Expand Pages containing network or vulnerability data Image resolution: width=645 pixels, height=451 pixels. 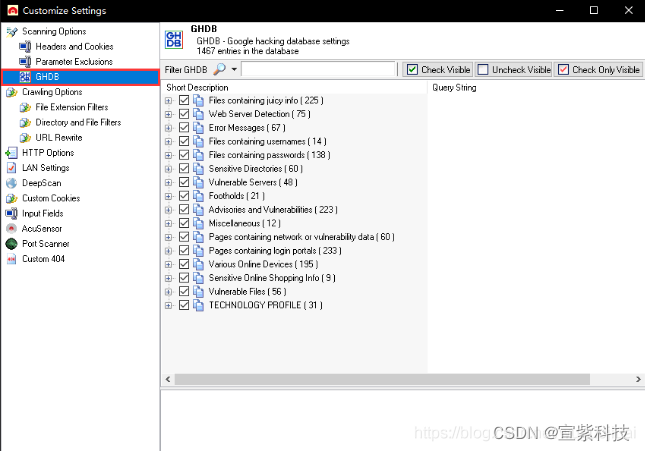[168, 237]
